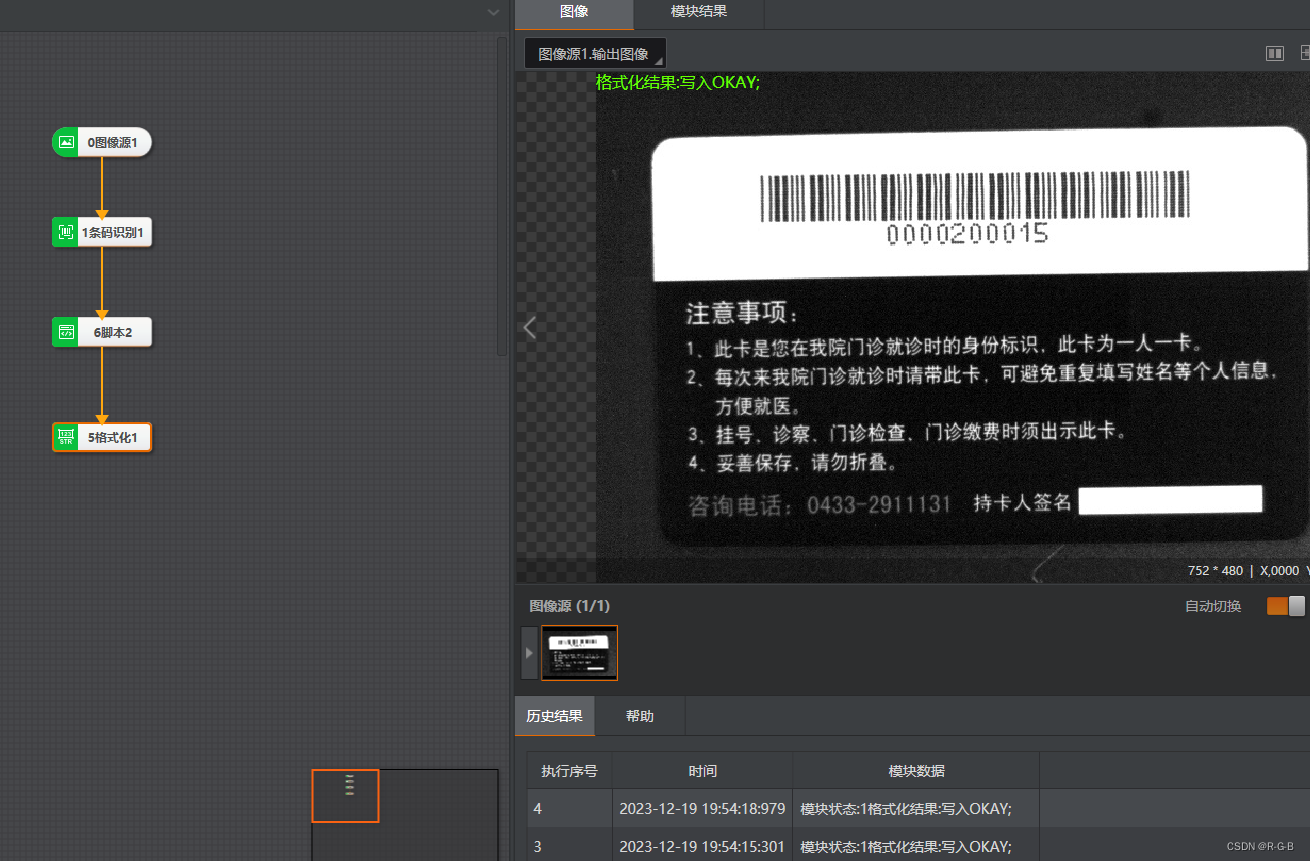1310x861 pixels.
Task: Open the 帮助 tab
Action: [x=640, y=716]
